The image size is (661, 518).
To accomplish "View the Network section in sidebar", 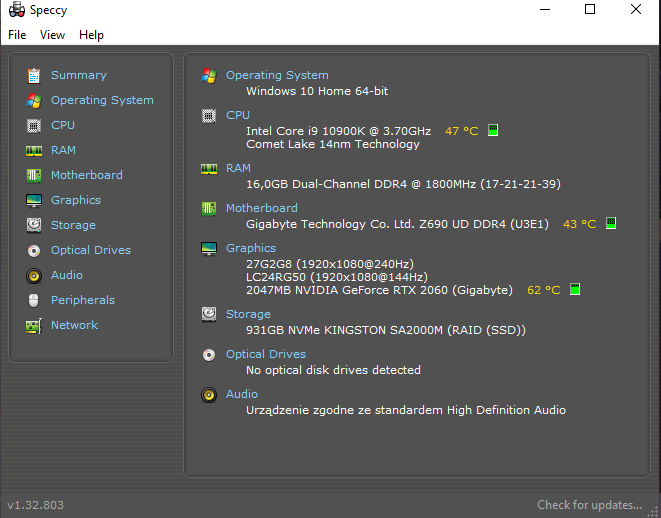I will pyautogui.click(x=75, y=325).
